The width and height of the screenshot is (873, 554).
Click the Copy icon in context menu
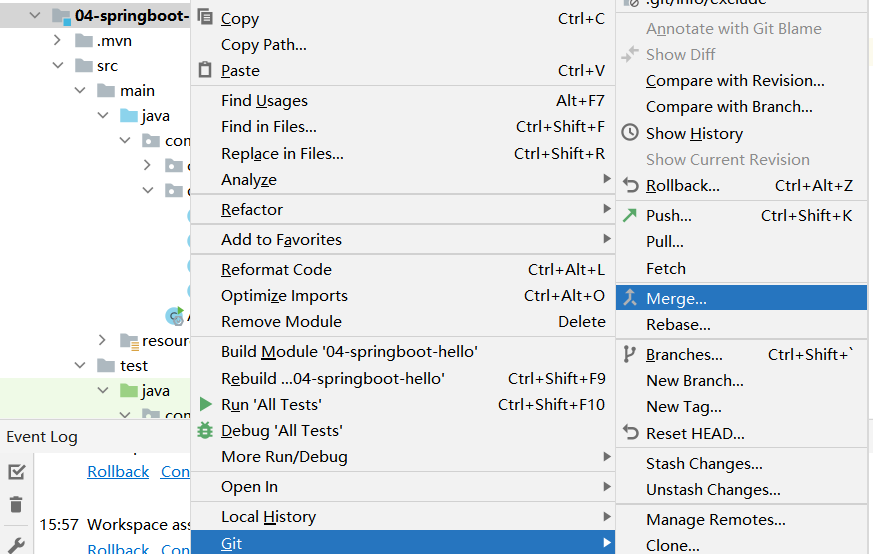tap(205, 17)
